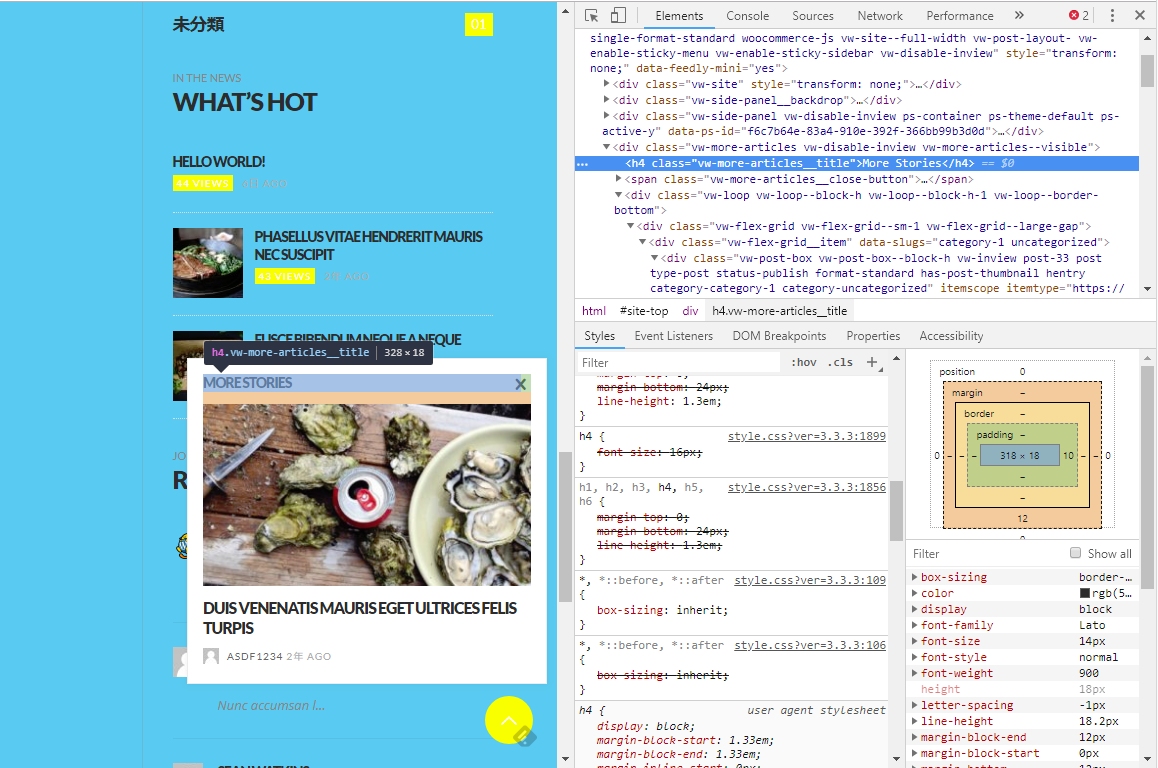This screenshot has height=768, width=1158.
Task: Enable the Show all checkbox
Action: coord(1076,553)
